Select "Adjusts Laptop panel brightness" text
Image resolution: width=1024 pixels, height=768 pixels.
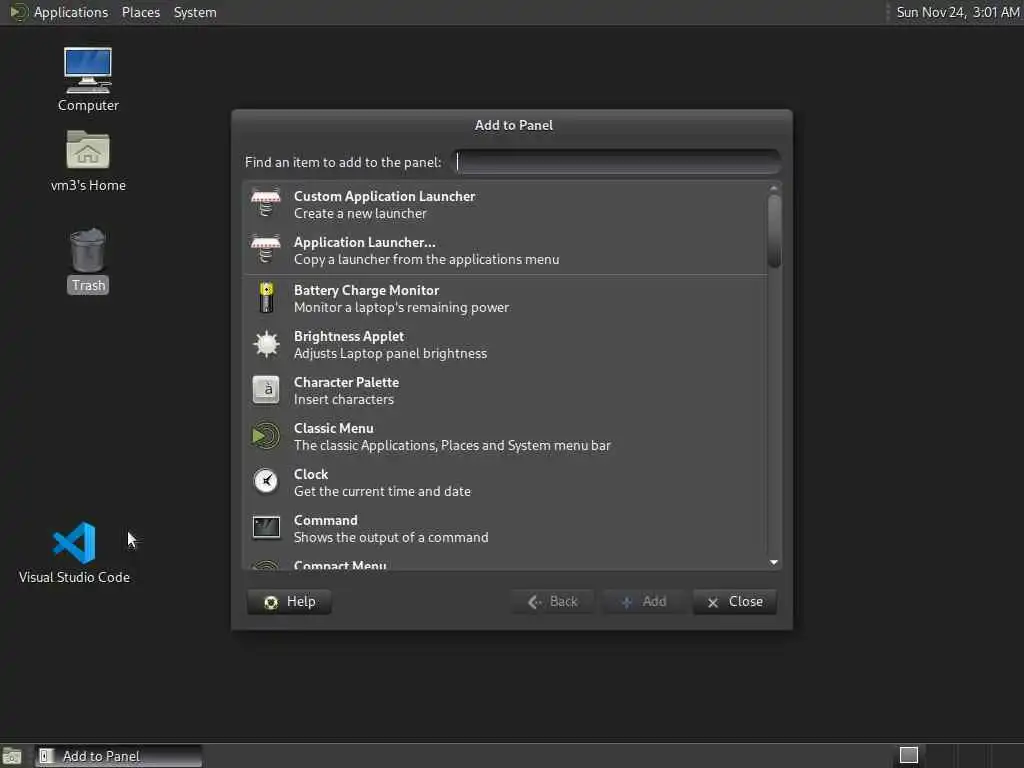391,353
